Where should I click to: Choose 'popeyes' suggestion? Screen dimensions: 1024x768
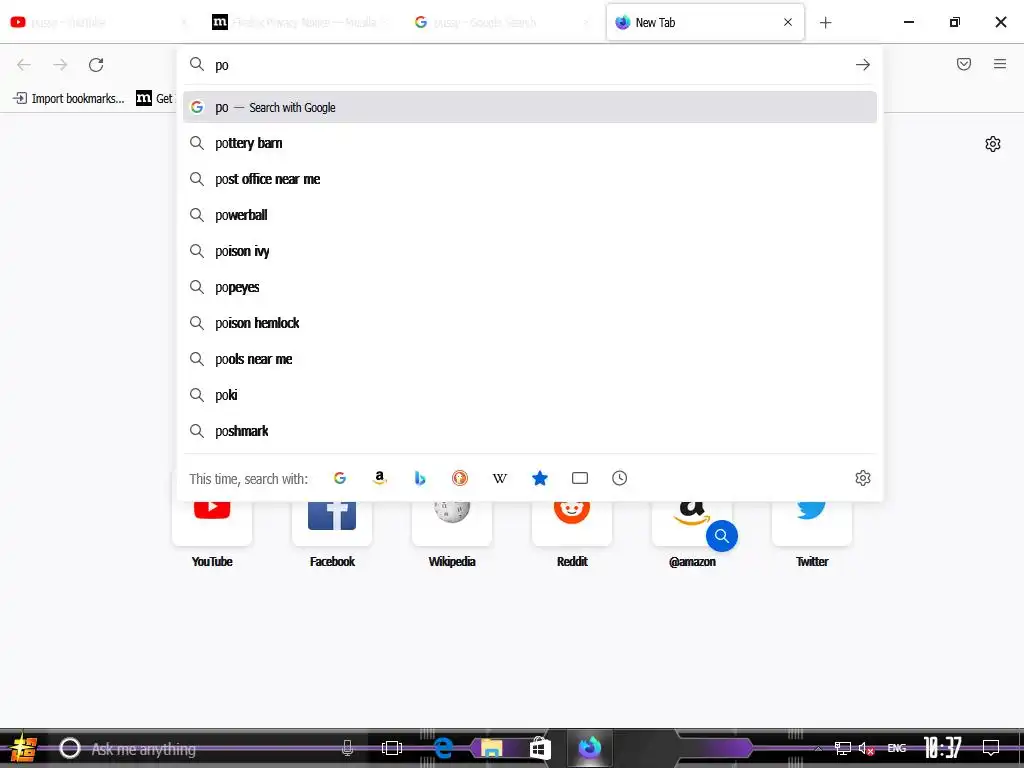(530, 287)
